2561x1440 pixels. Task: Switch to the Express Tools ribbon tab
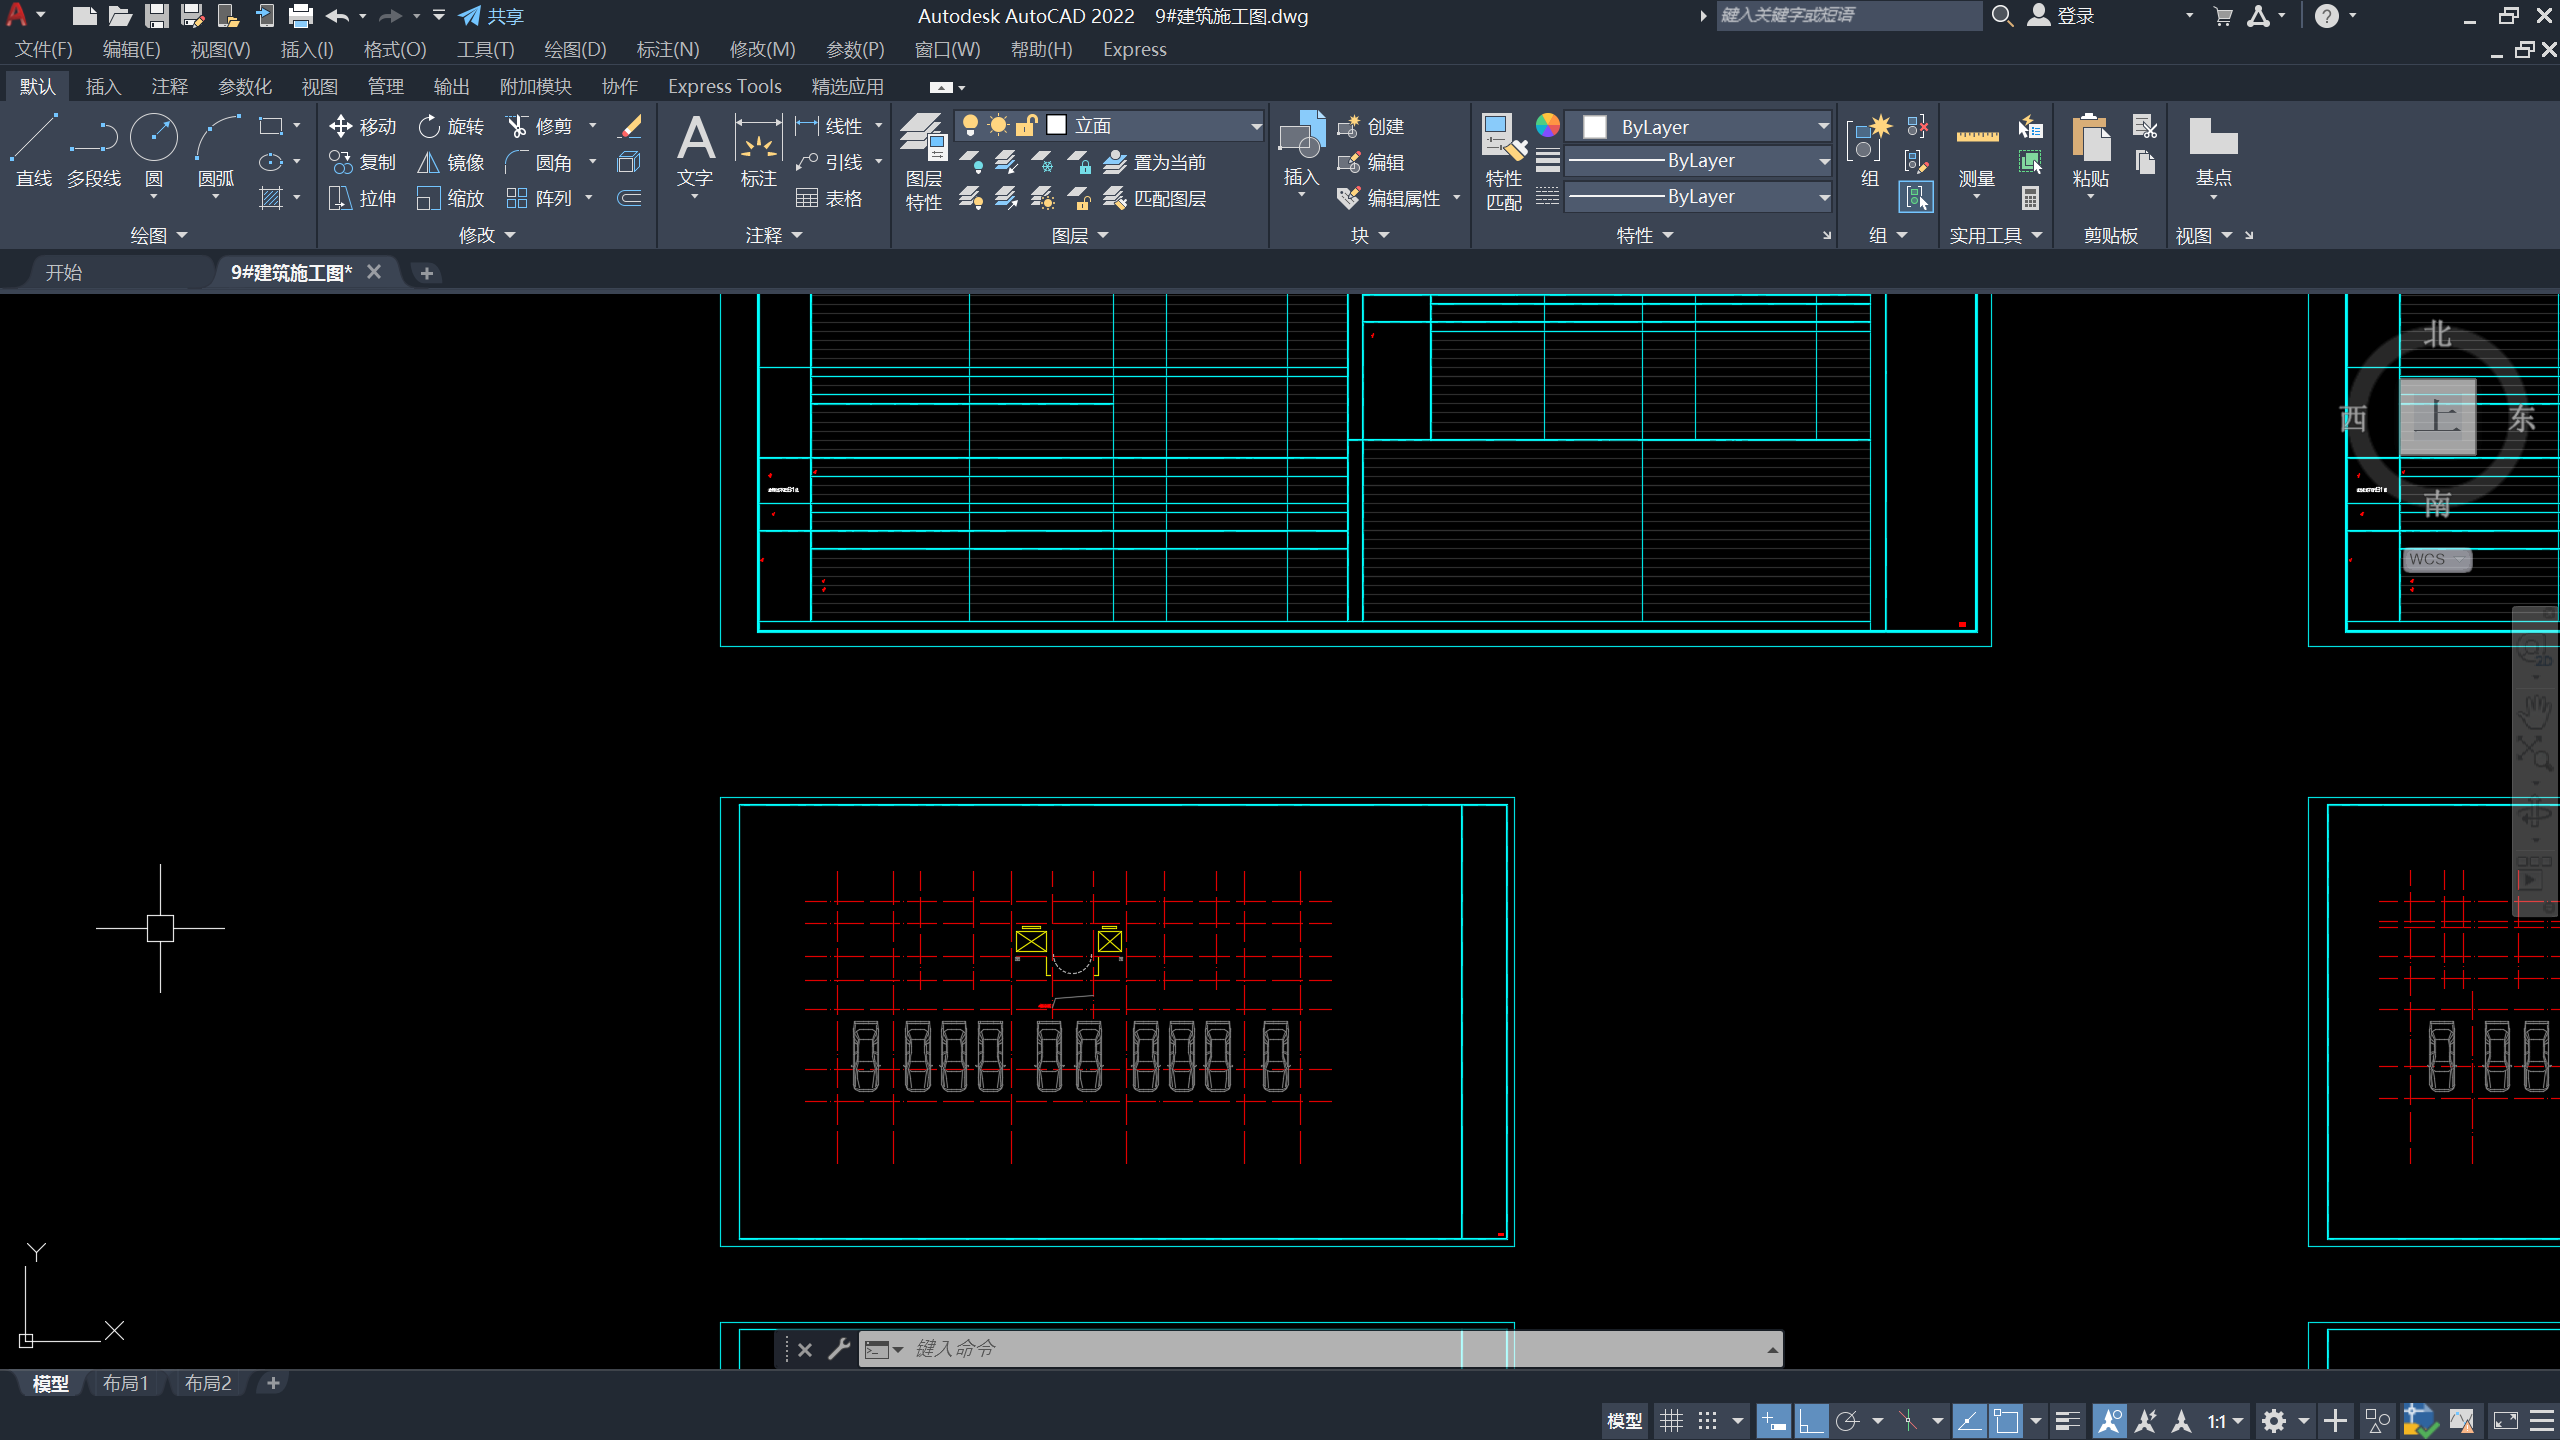coord(724,86)
